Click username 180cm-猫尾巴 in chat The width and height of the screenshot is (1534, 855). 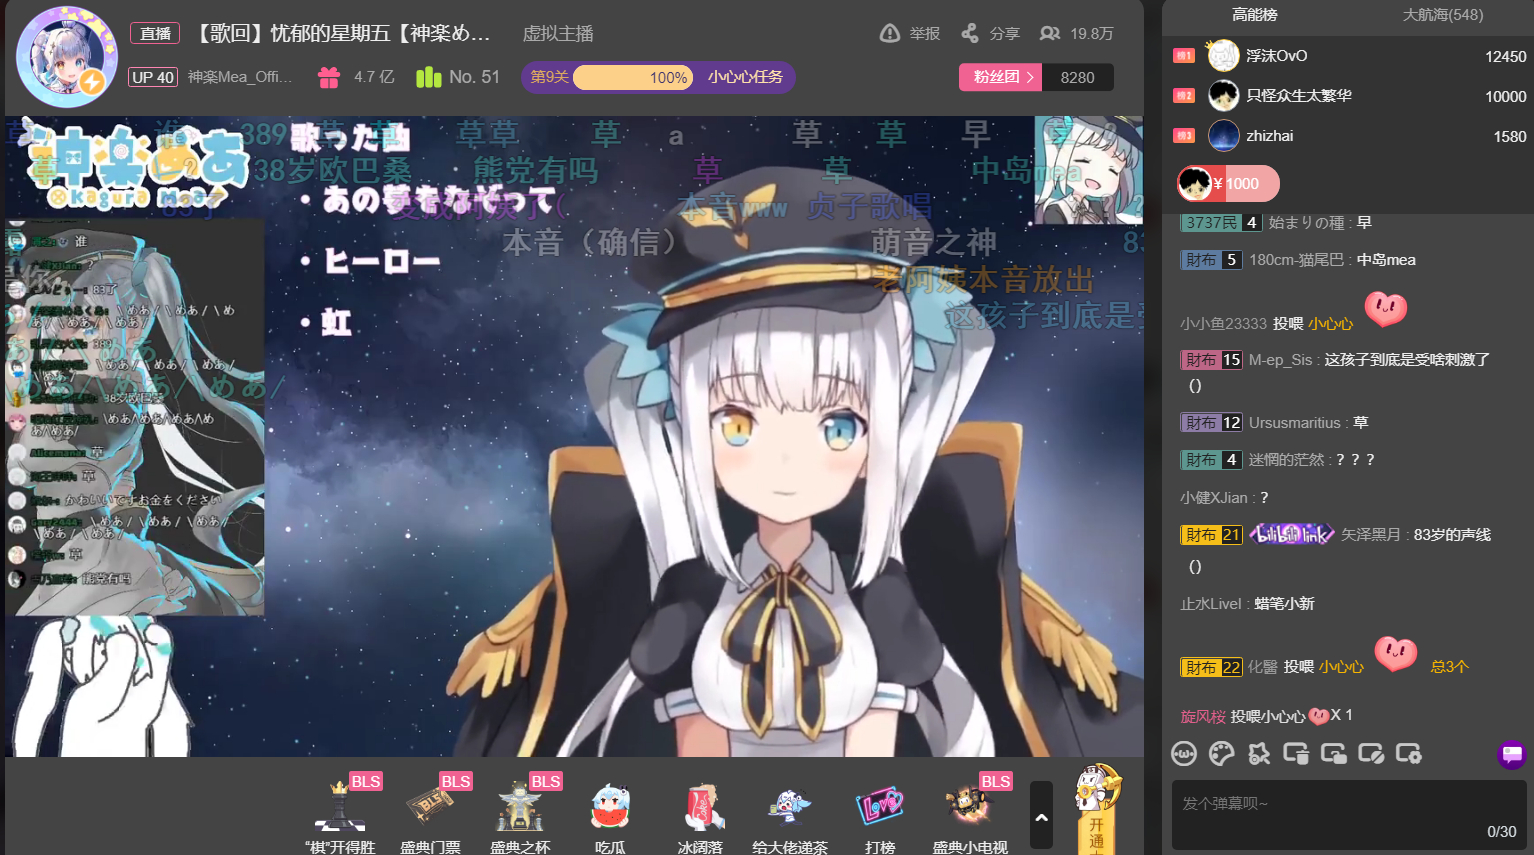(x=1296, y=260)
